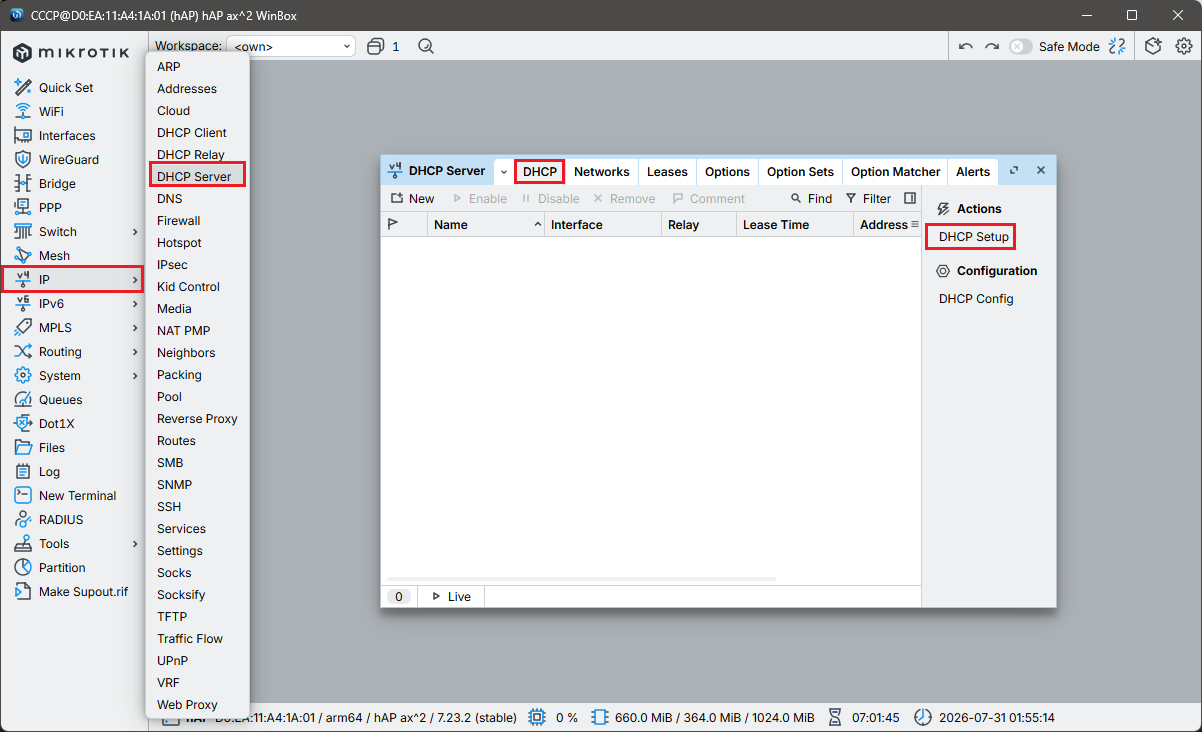Open a New Terminal
Viewport: 1202px width, 732px height.
pyautogui.click(x=77, y=496)
